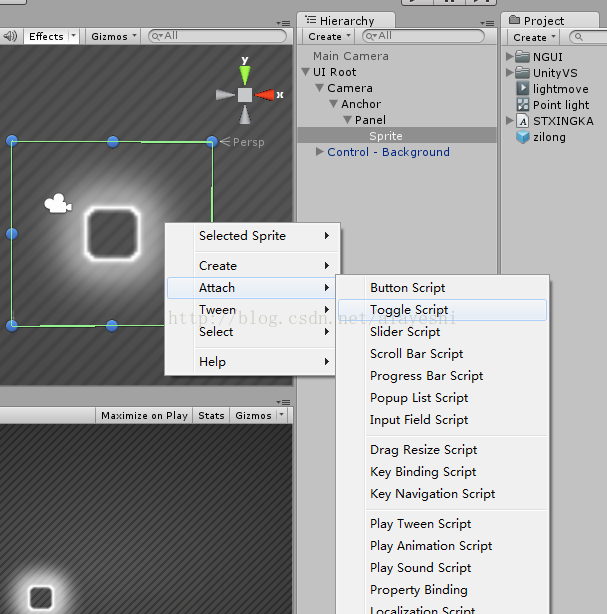Image resolution: width=607 pixels, height=614 pixels.
Task: Attach Toggle Script to sprite
Action: click(x=443, y=310)
